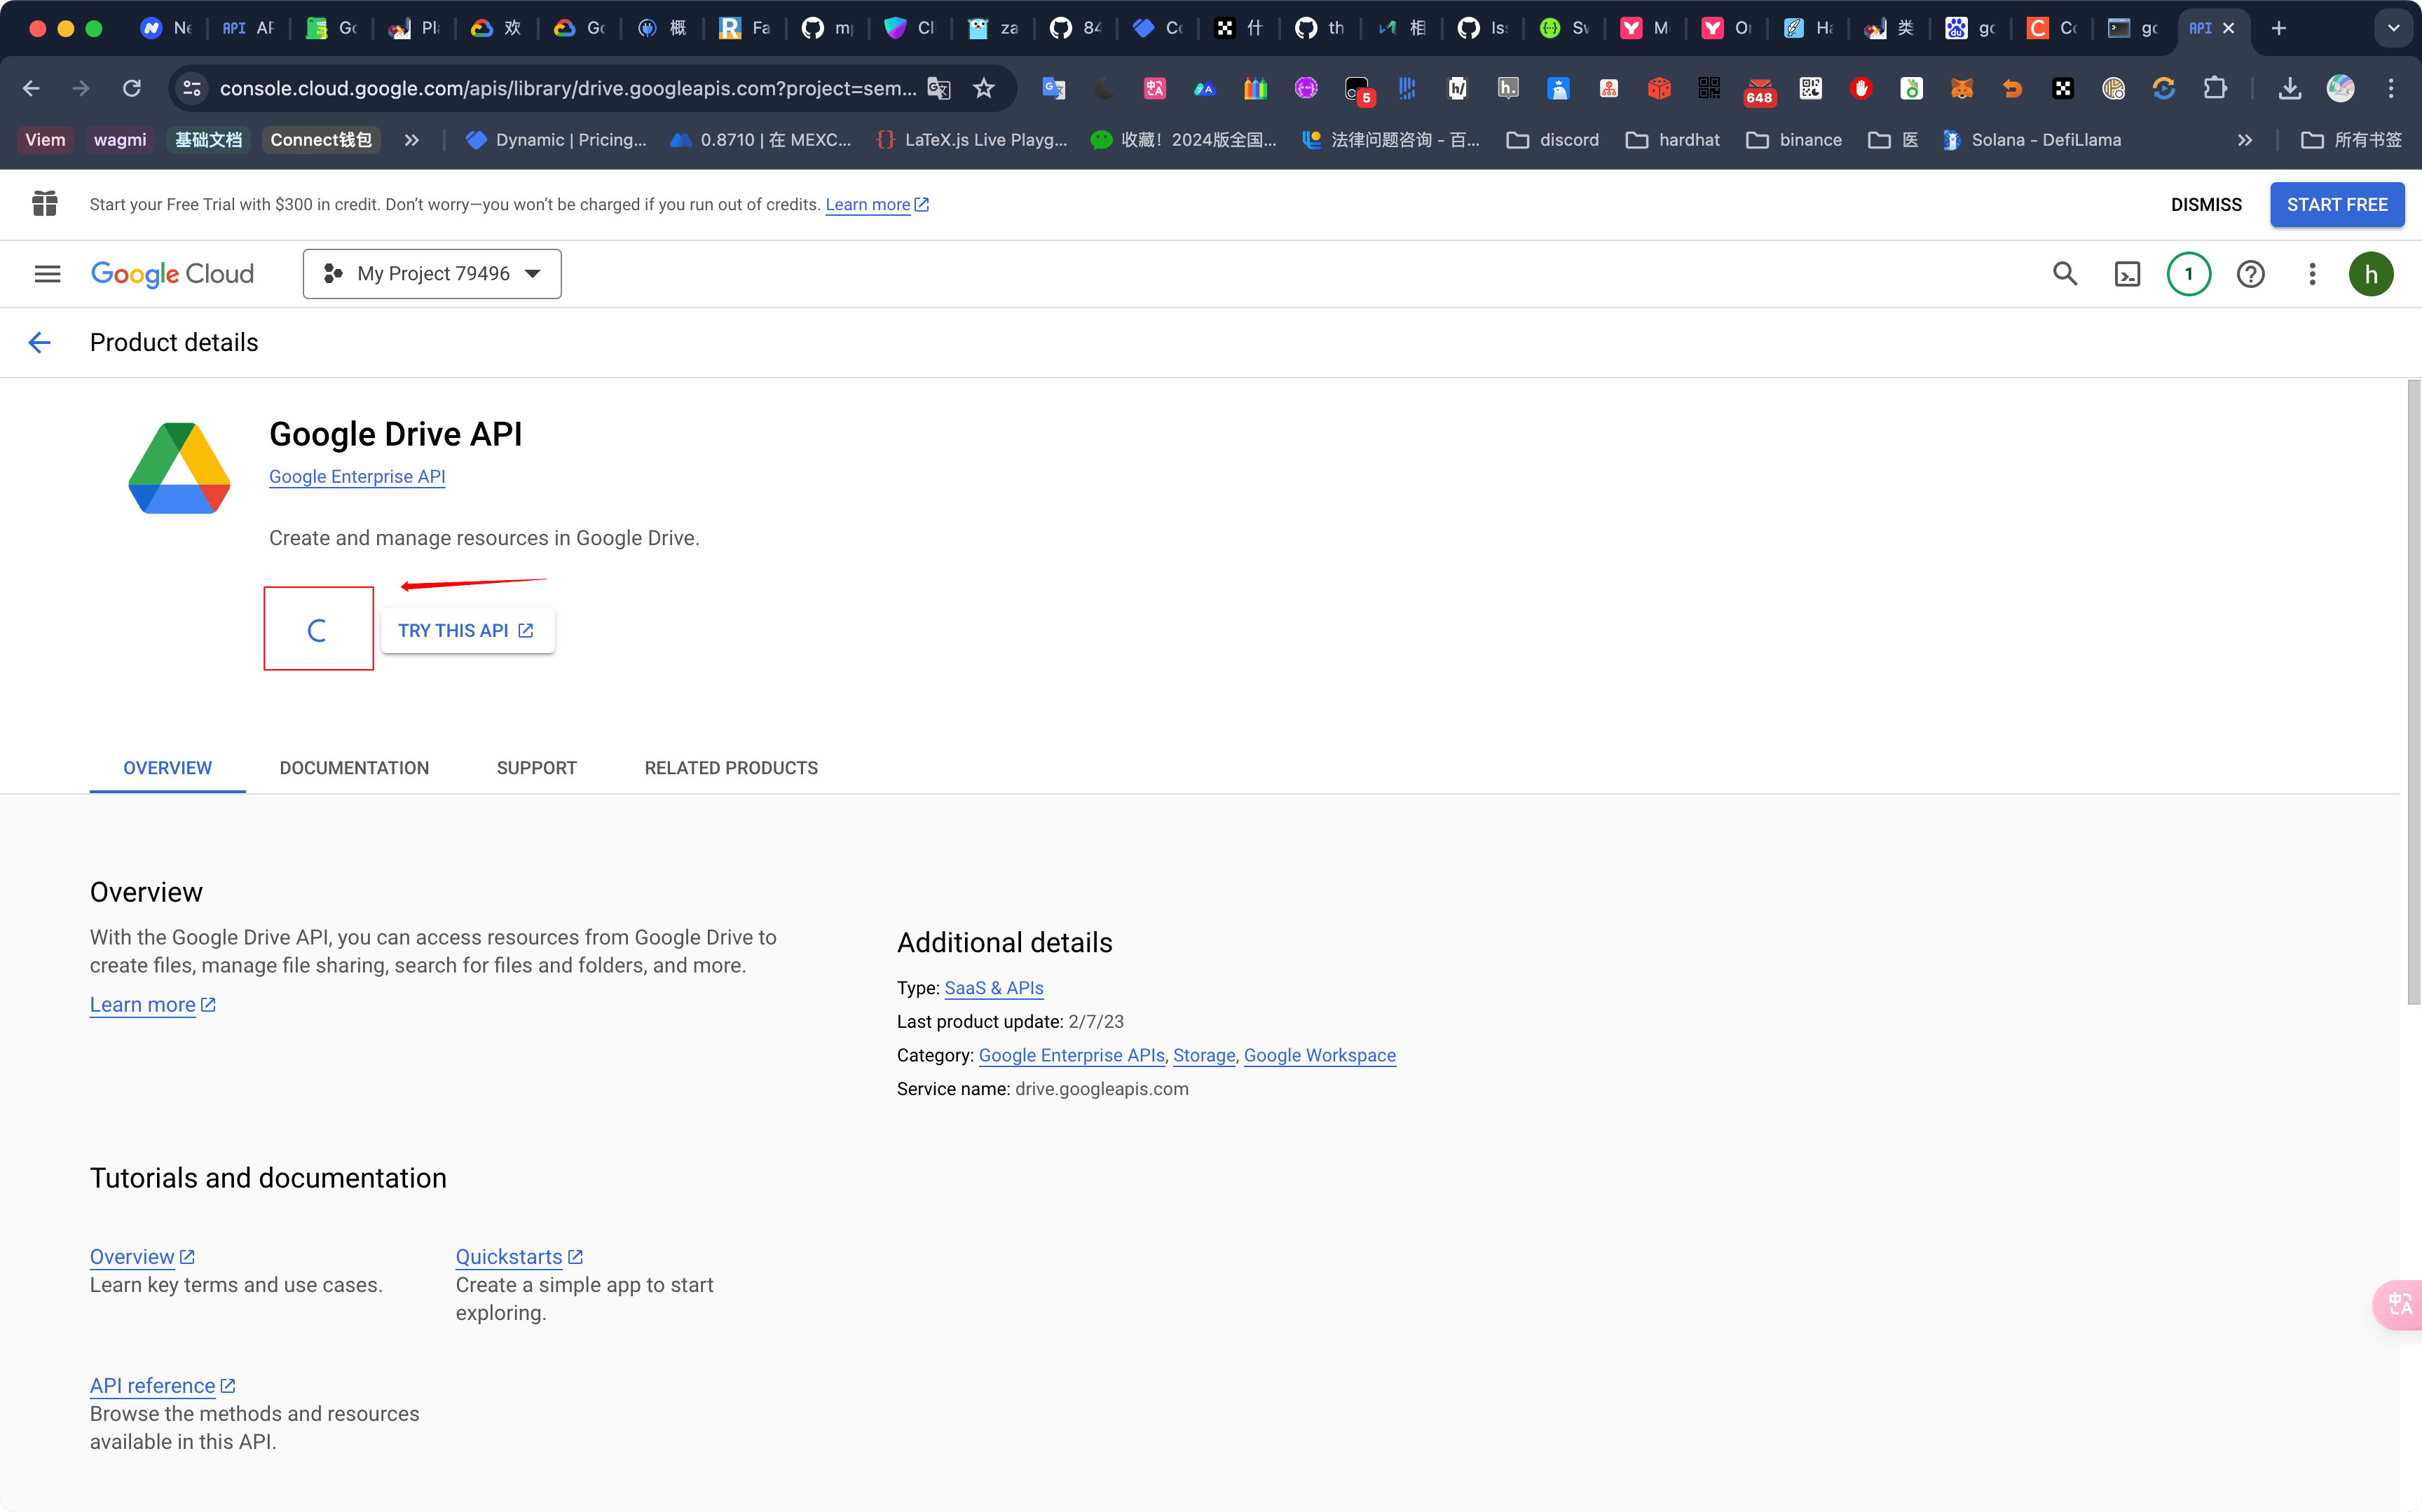Open the SaaS & APIs type link
The width and height of the screenshot is (2422, 1512).
994,988
